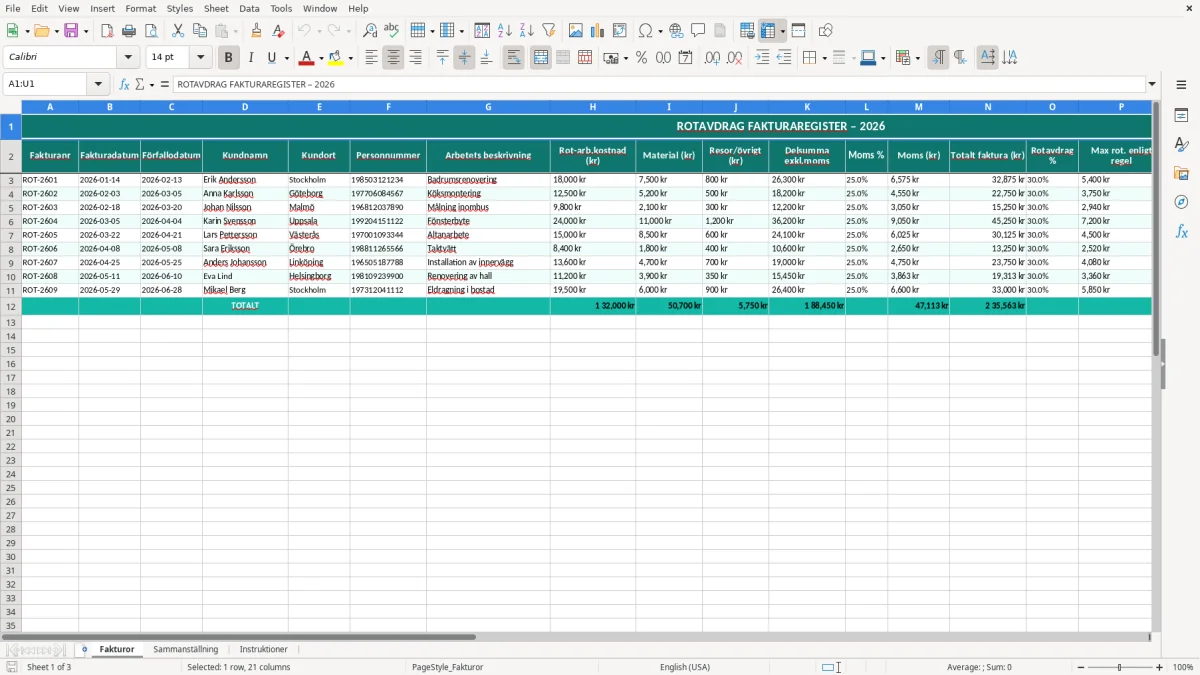Viewport: 1200px width, 675px height.
Task: Select column H header
Action: pyautogui.click(x=592, y=106)
